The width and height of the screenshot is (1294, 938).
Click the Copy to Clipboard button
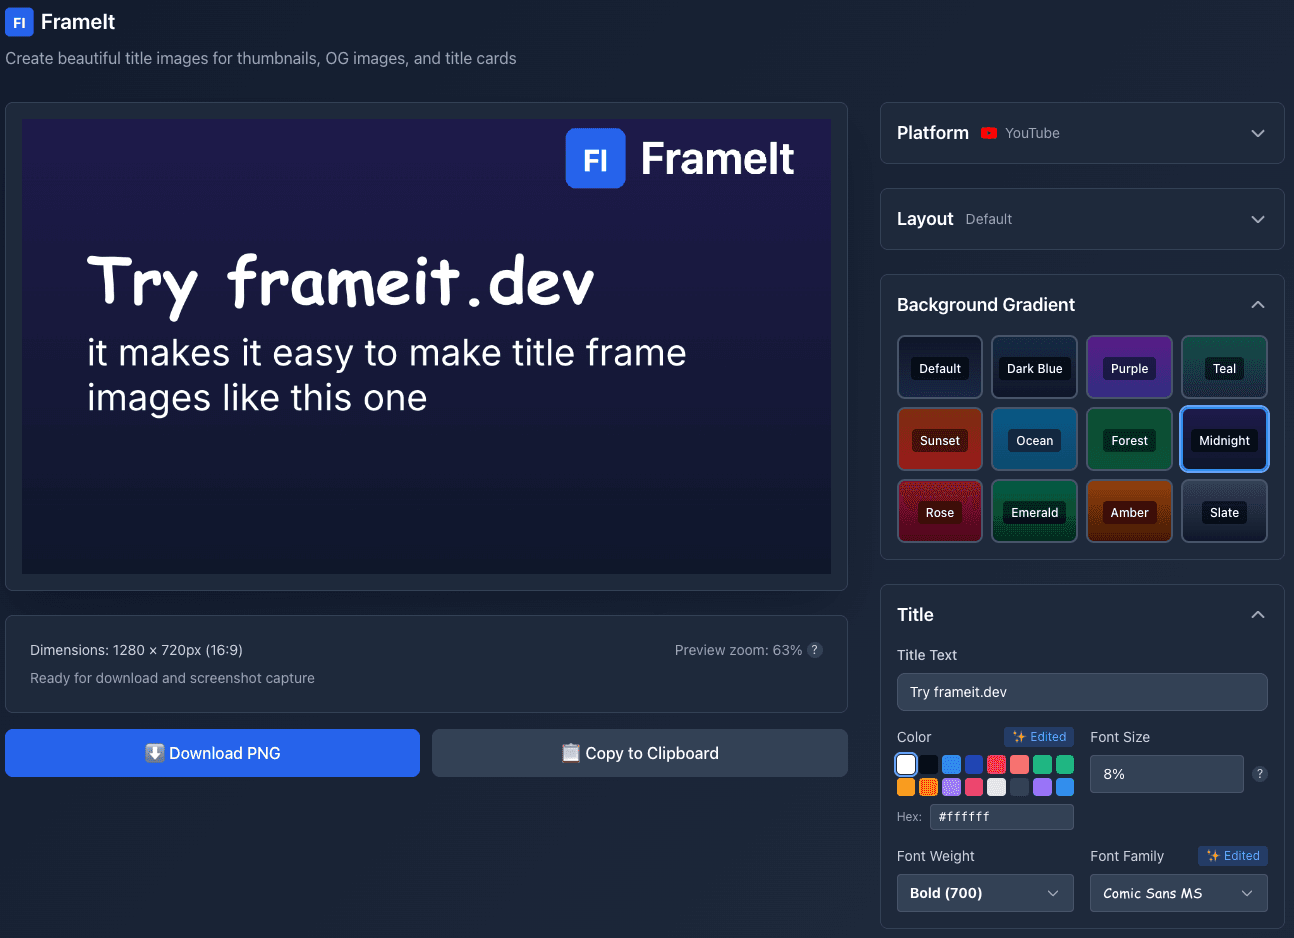tap(639, 752)
